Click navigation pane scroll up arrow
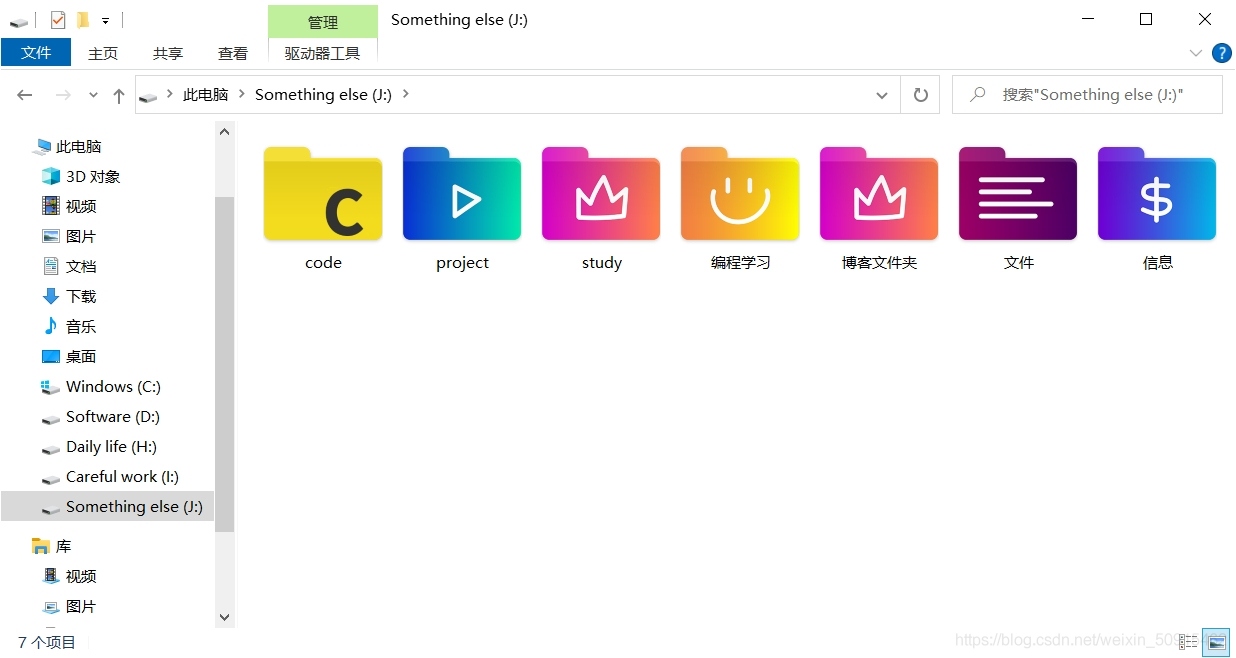 [x=225, y=132]
